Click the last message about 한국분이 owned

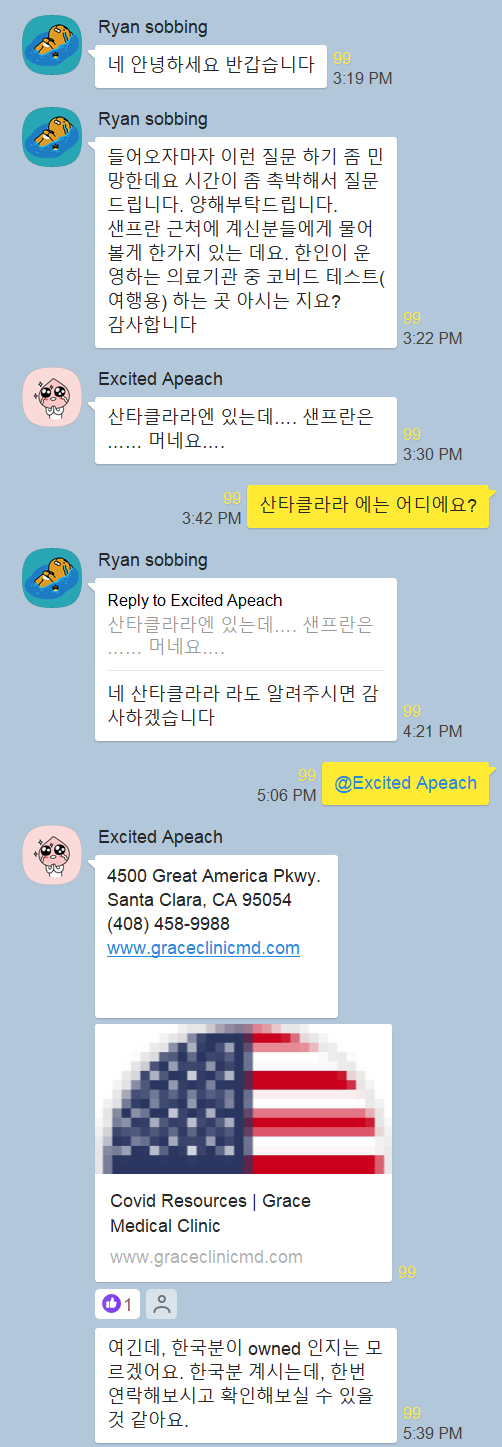[246, 1385]
